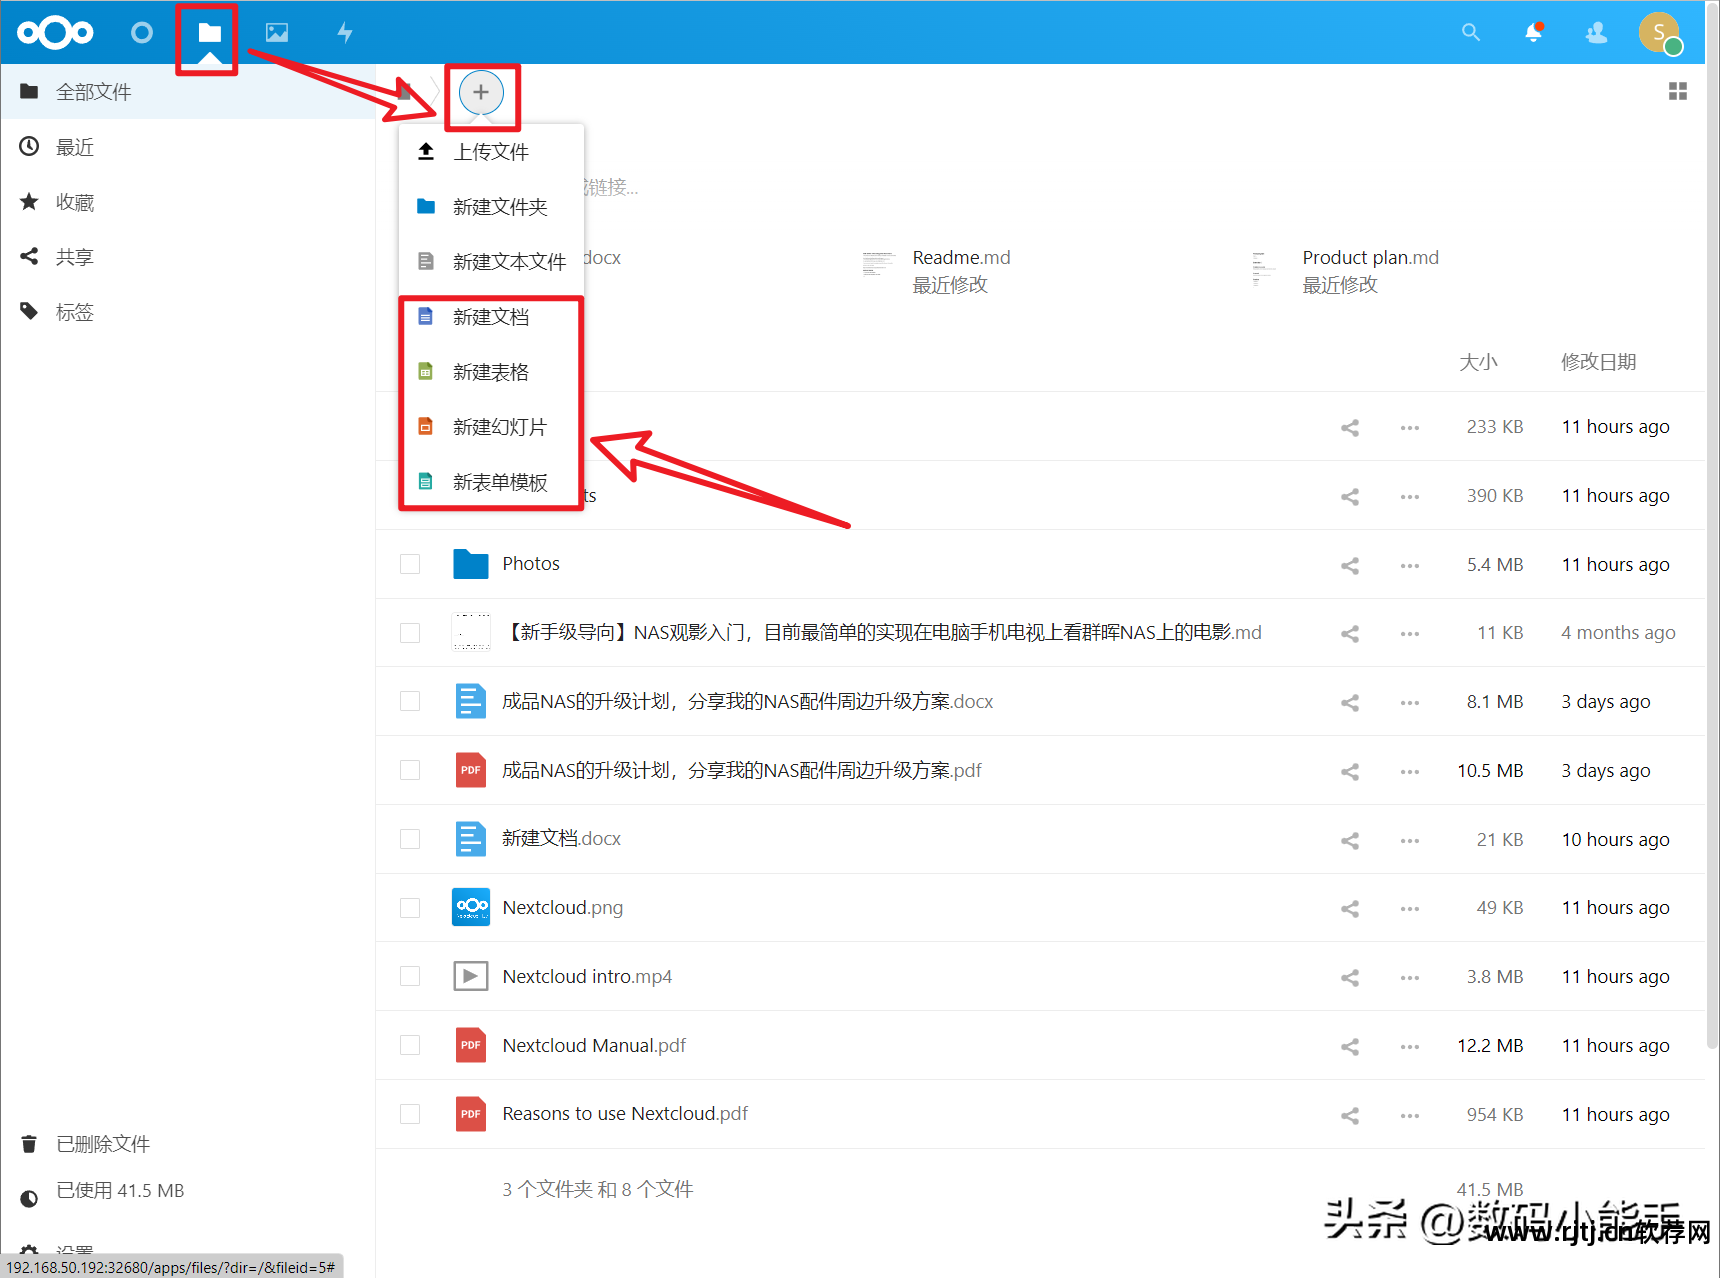Open the search magnifier
This screenshot has width=1720, height=1278.
(1470, 33)
